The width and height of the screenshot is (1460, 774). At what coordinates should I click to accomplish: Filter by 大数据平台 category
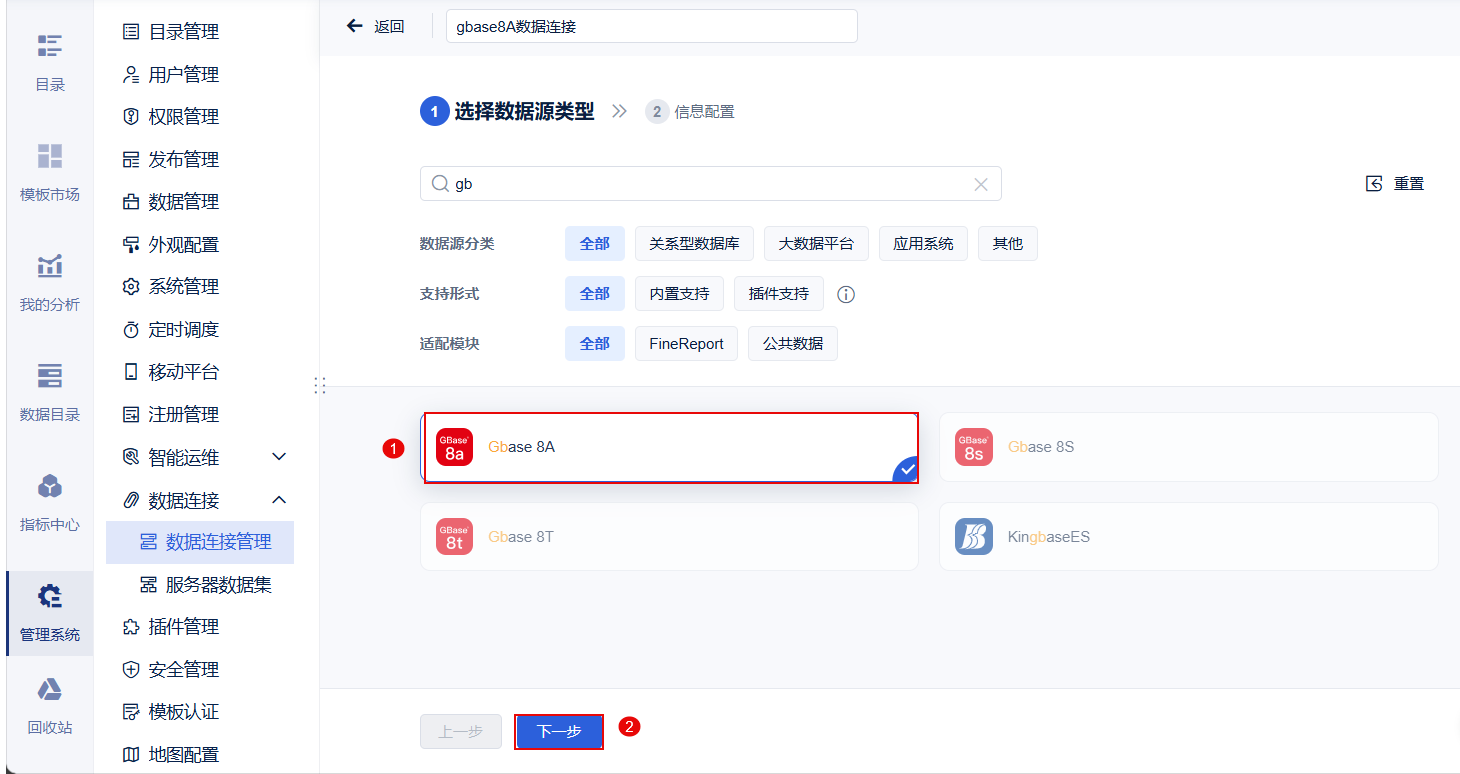pos(817,244)
